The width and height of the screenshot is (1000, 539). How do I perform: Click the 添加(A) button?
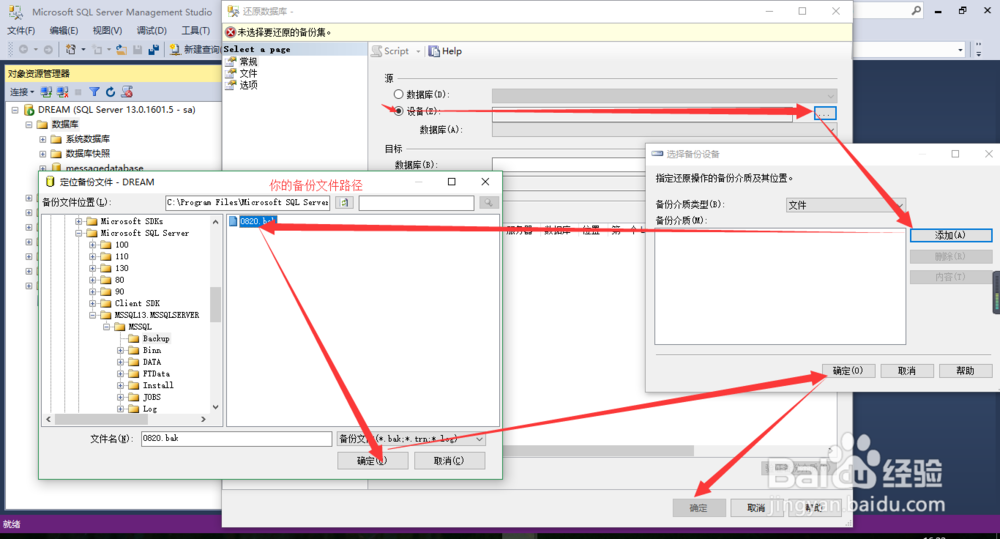[950, 235]
